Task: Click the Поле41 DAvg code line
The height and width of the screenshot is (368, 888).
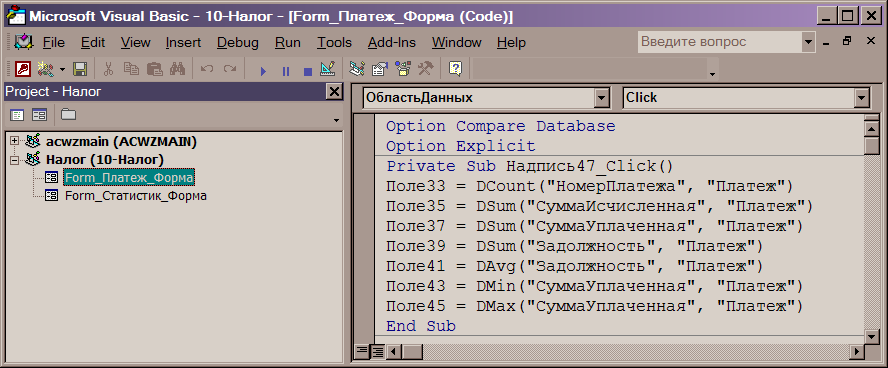Action: (x=574, y=266)
